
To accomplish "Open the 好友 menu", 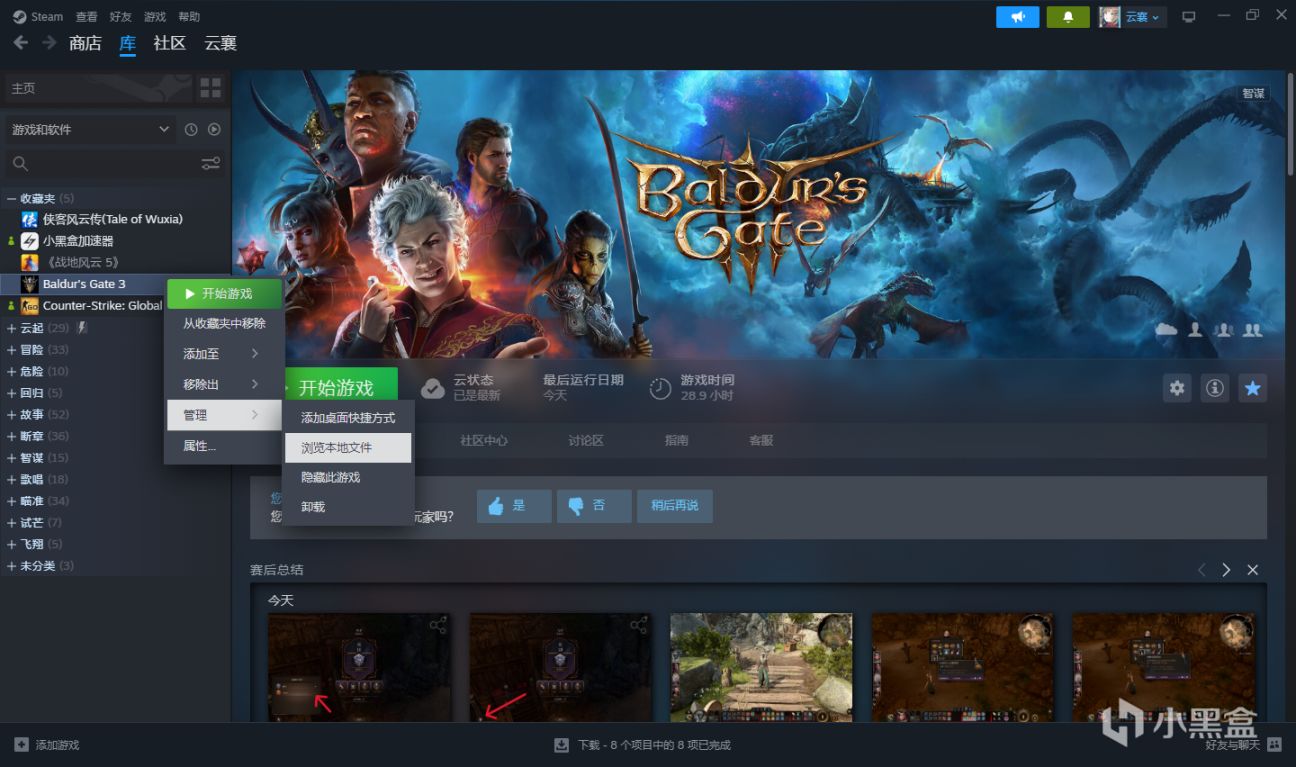I will [120, 17].
